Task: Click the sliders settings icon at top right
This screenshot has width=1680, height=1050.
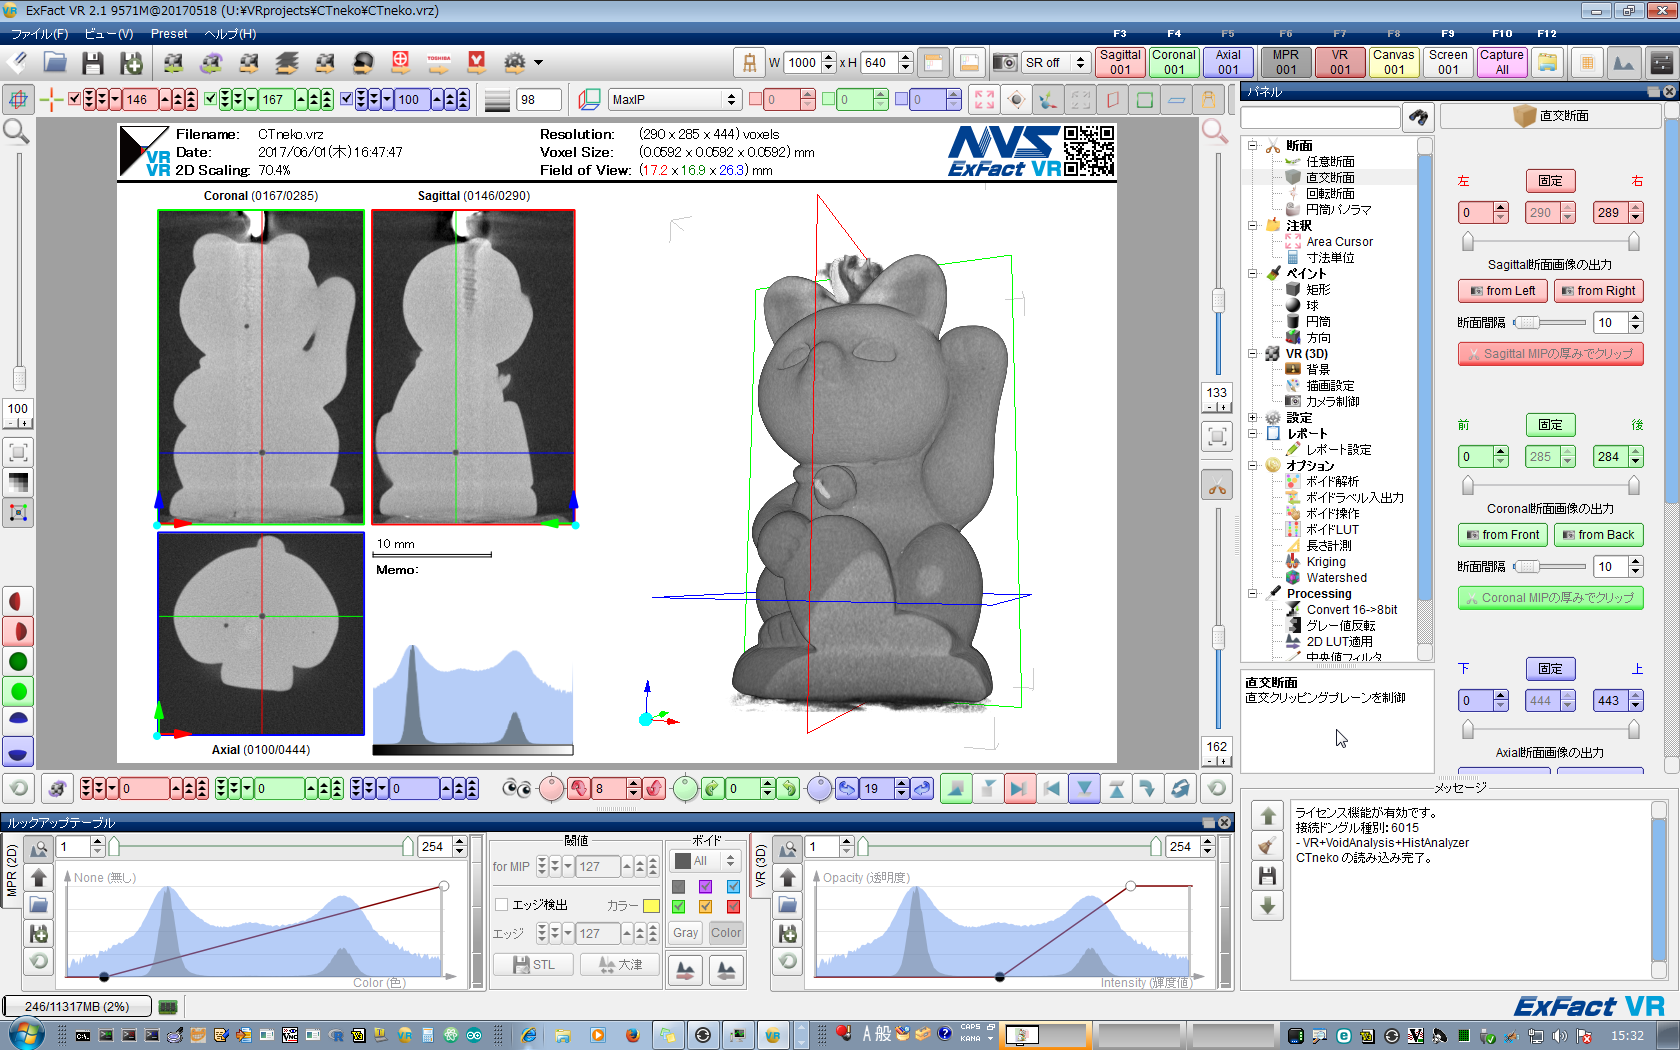Action: tap(1662, 63)
